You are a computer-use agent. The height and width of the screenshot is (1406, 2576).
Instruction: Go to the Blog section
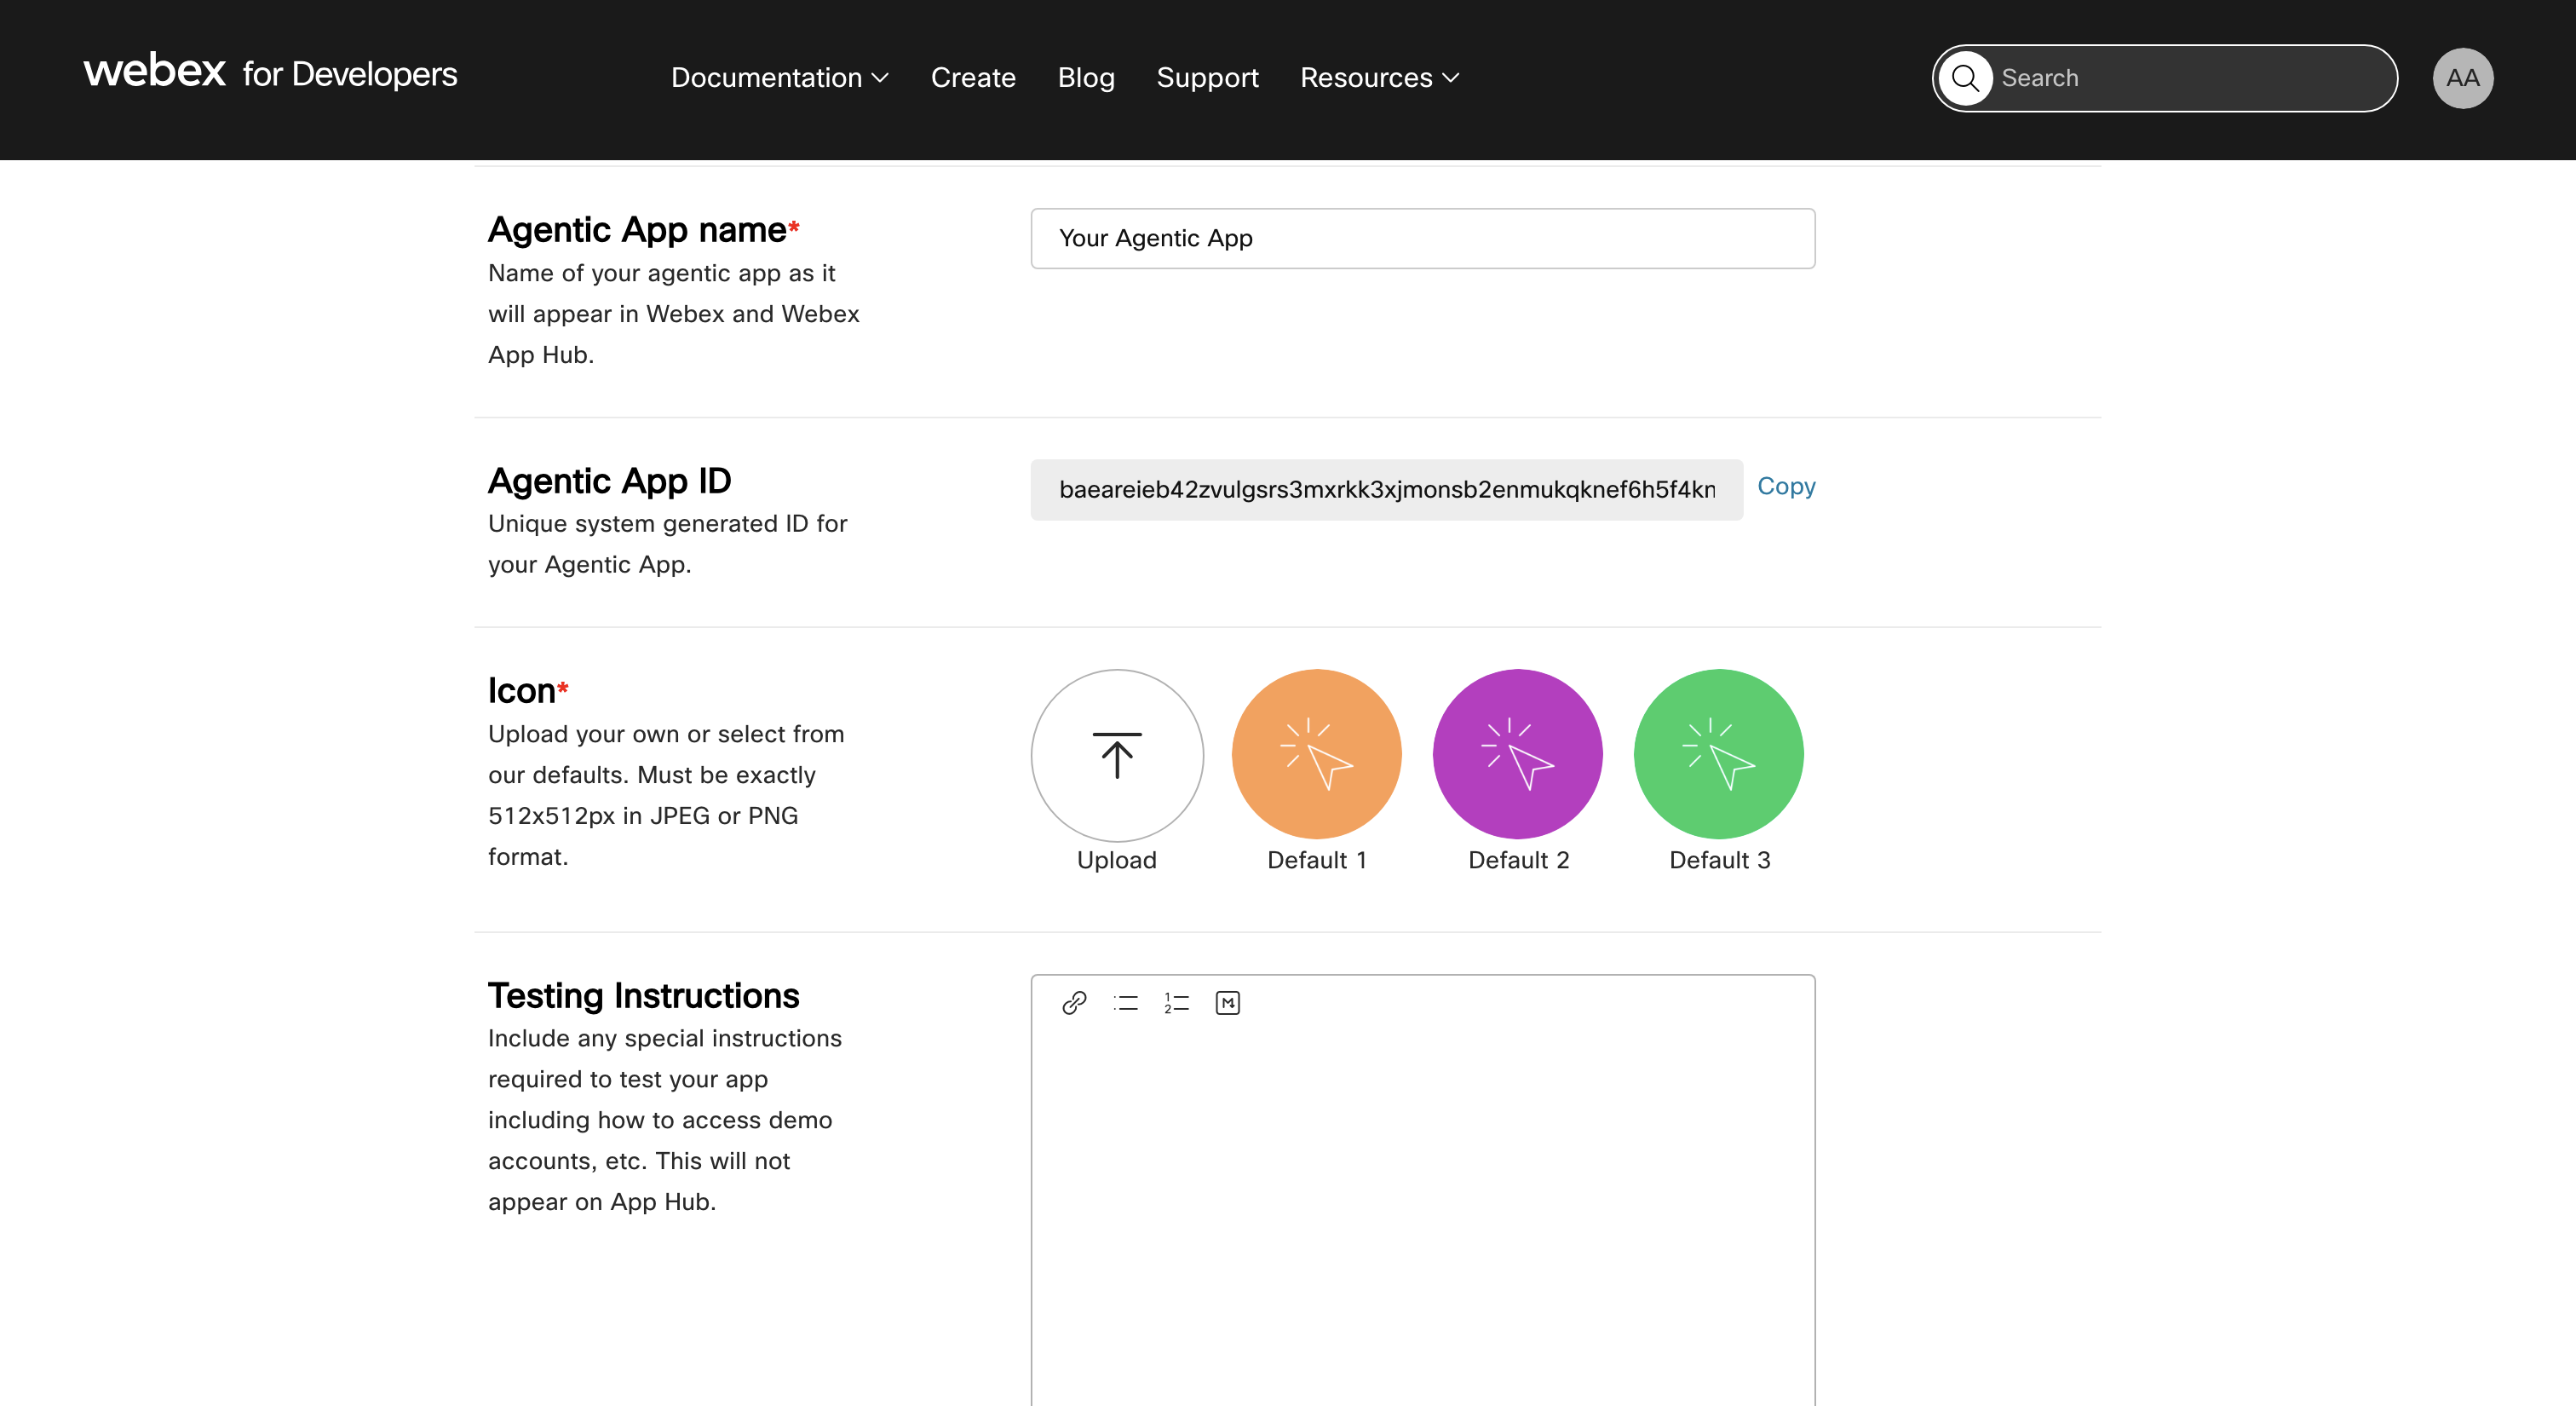[1086, 77]
